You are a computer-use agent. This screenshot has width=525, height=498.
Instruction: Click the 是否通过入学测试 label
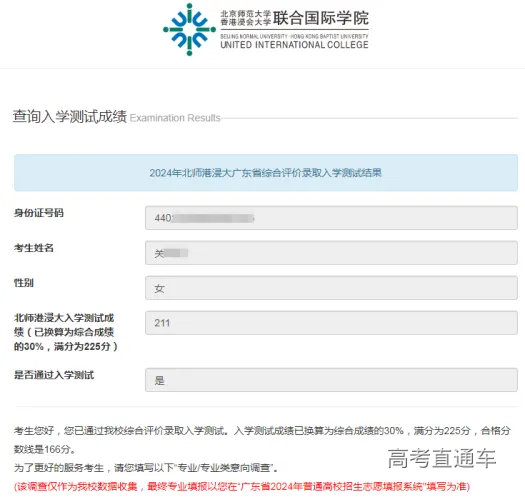pos(54,375)
